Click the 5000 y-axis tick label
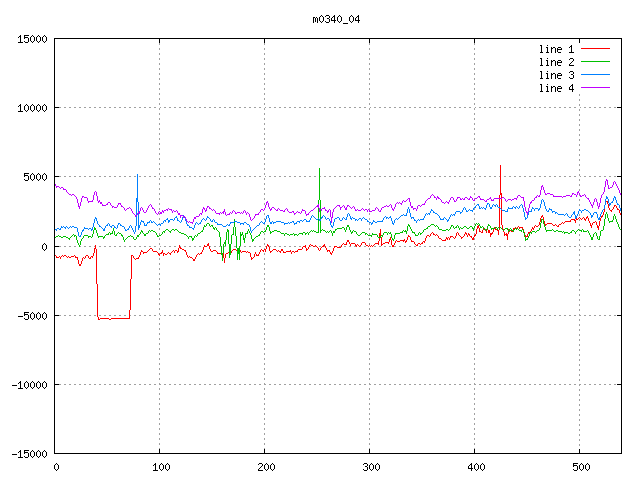 point(35,177)
